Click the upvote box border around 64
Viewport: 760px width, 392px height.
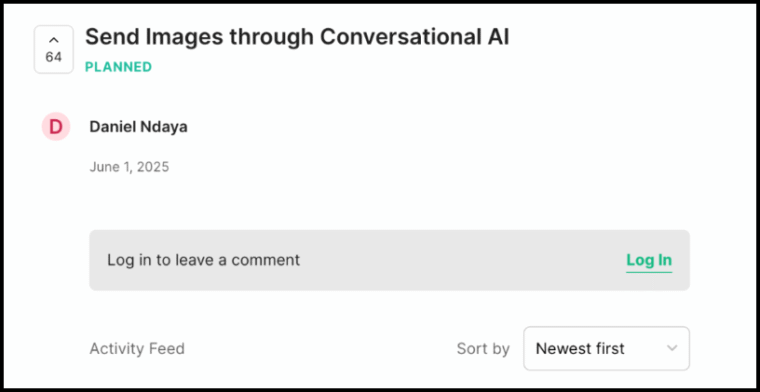pos(54,49)
